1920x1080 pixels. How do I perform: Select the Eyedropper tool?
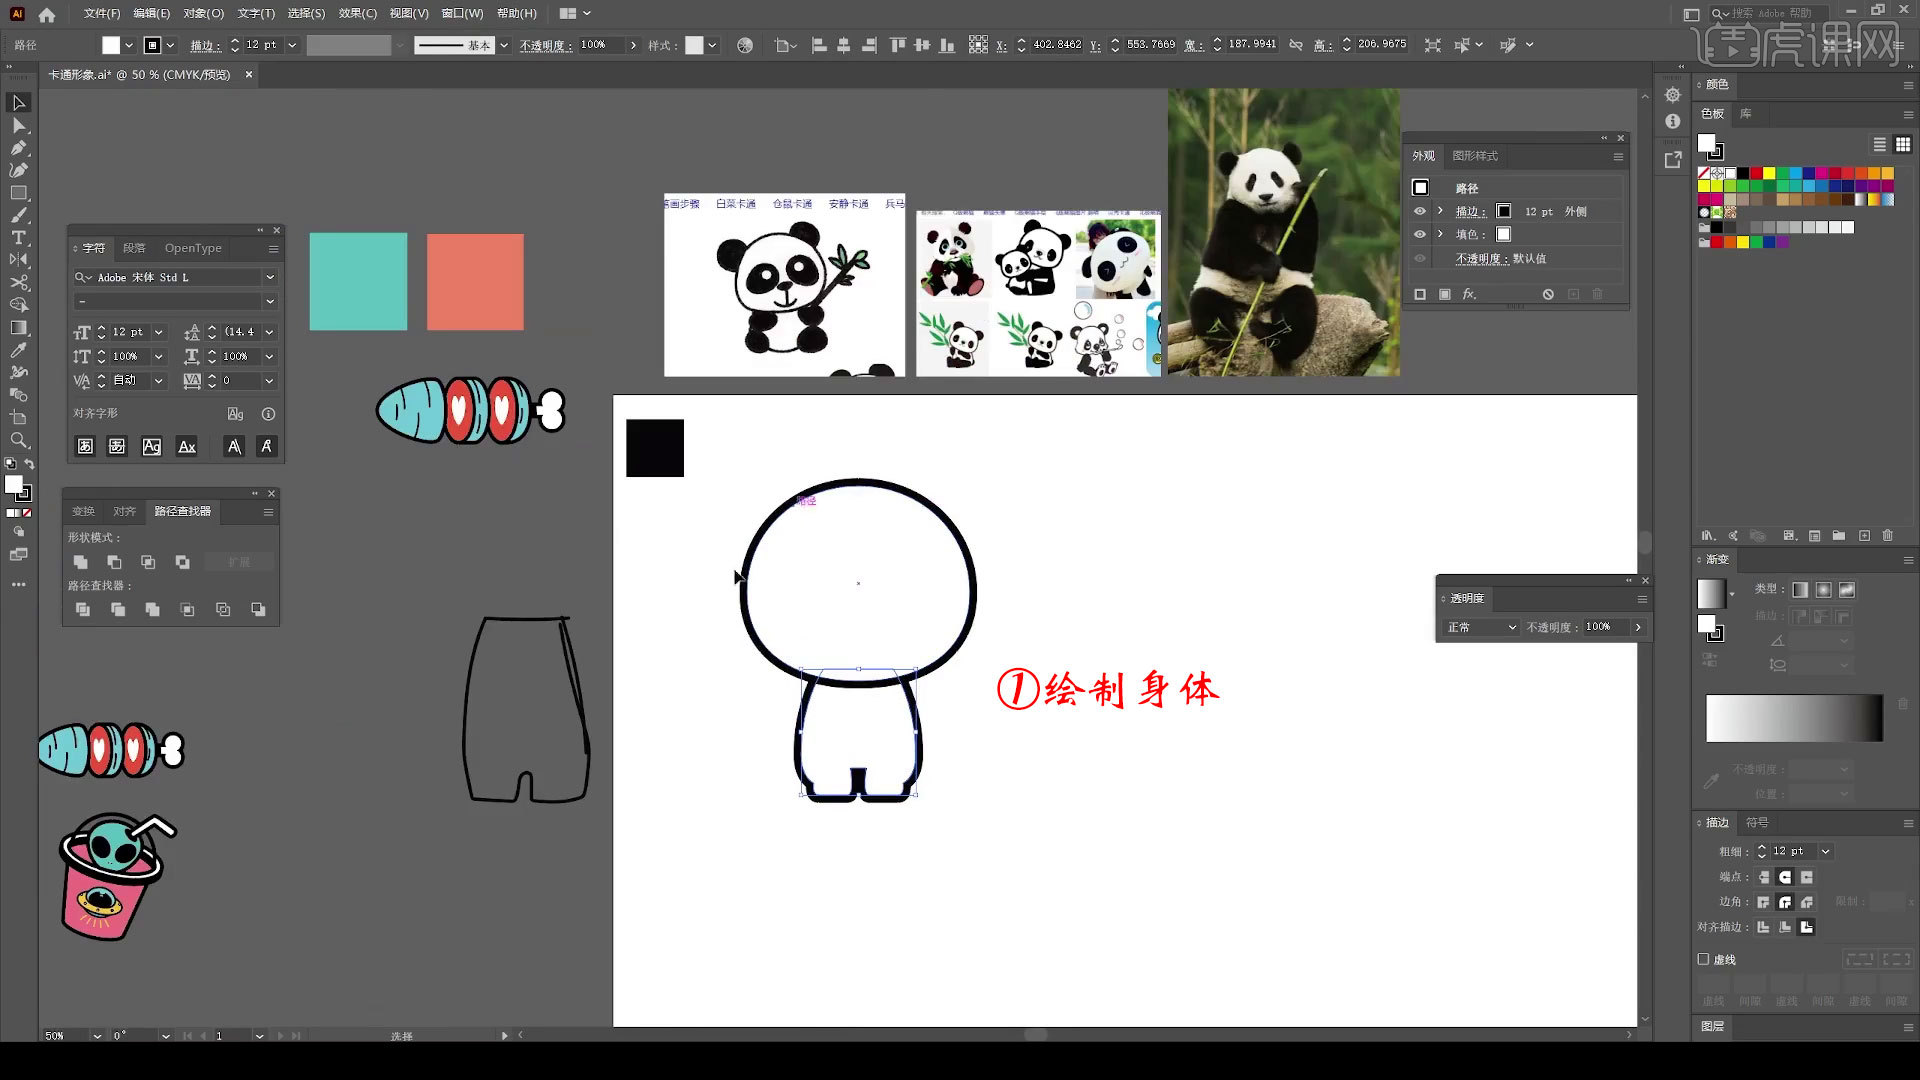18,350
